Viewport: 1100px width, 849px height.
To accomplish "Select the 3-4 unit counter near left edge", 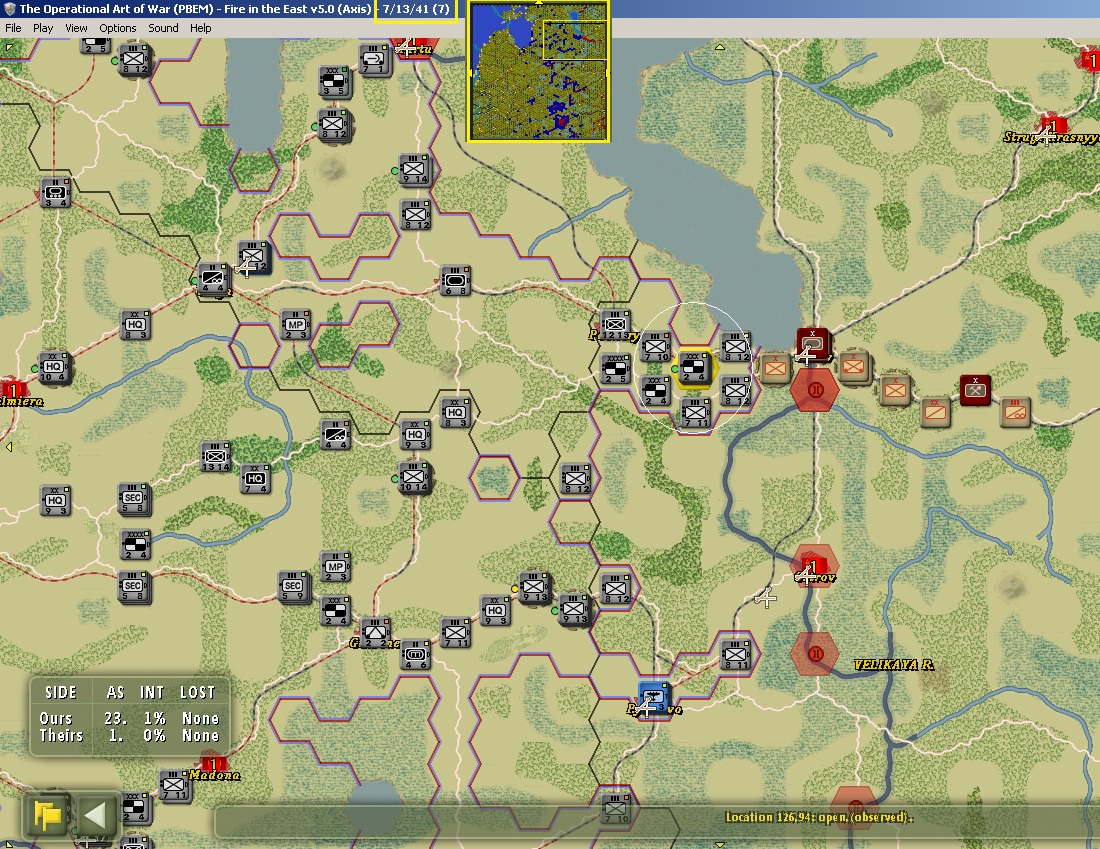I will tap(55, 193).
